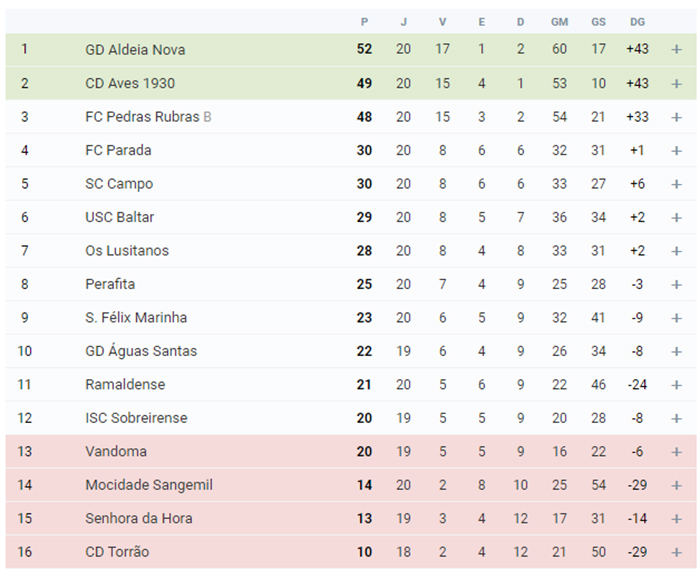Open the ISC Sobreirense team link
The height and width of the screenshot is (579, 700).
[x=136, y=418]
